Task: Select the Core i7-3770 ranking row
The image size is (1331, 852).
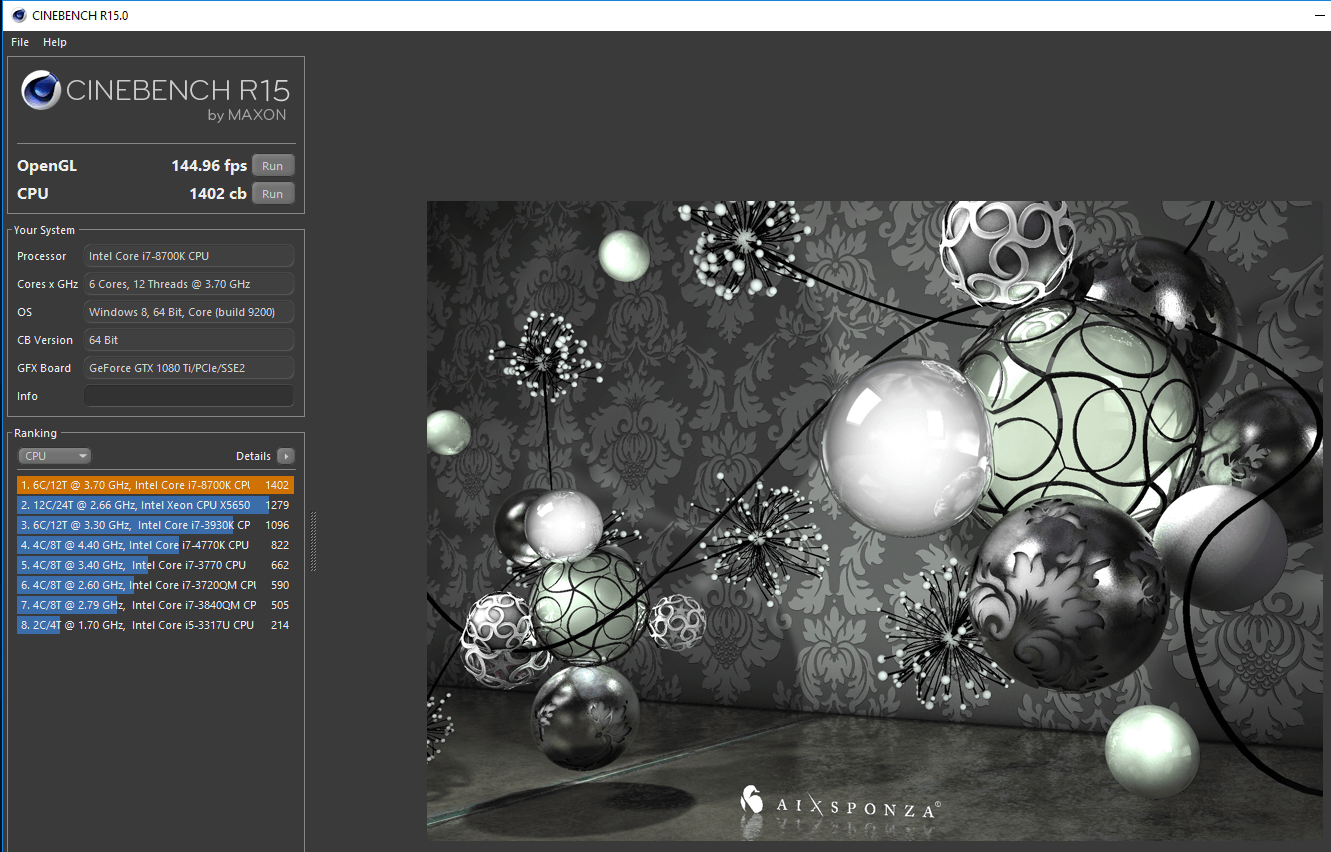Action: (155, 565)
